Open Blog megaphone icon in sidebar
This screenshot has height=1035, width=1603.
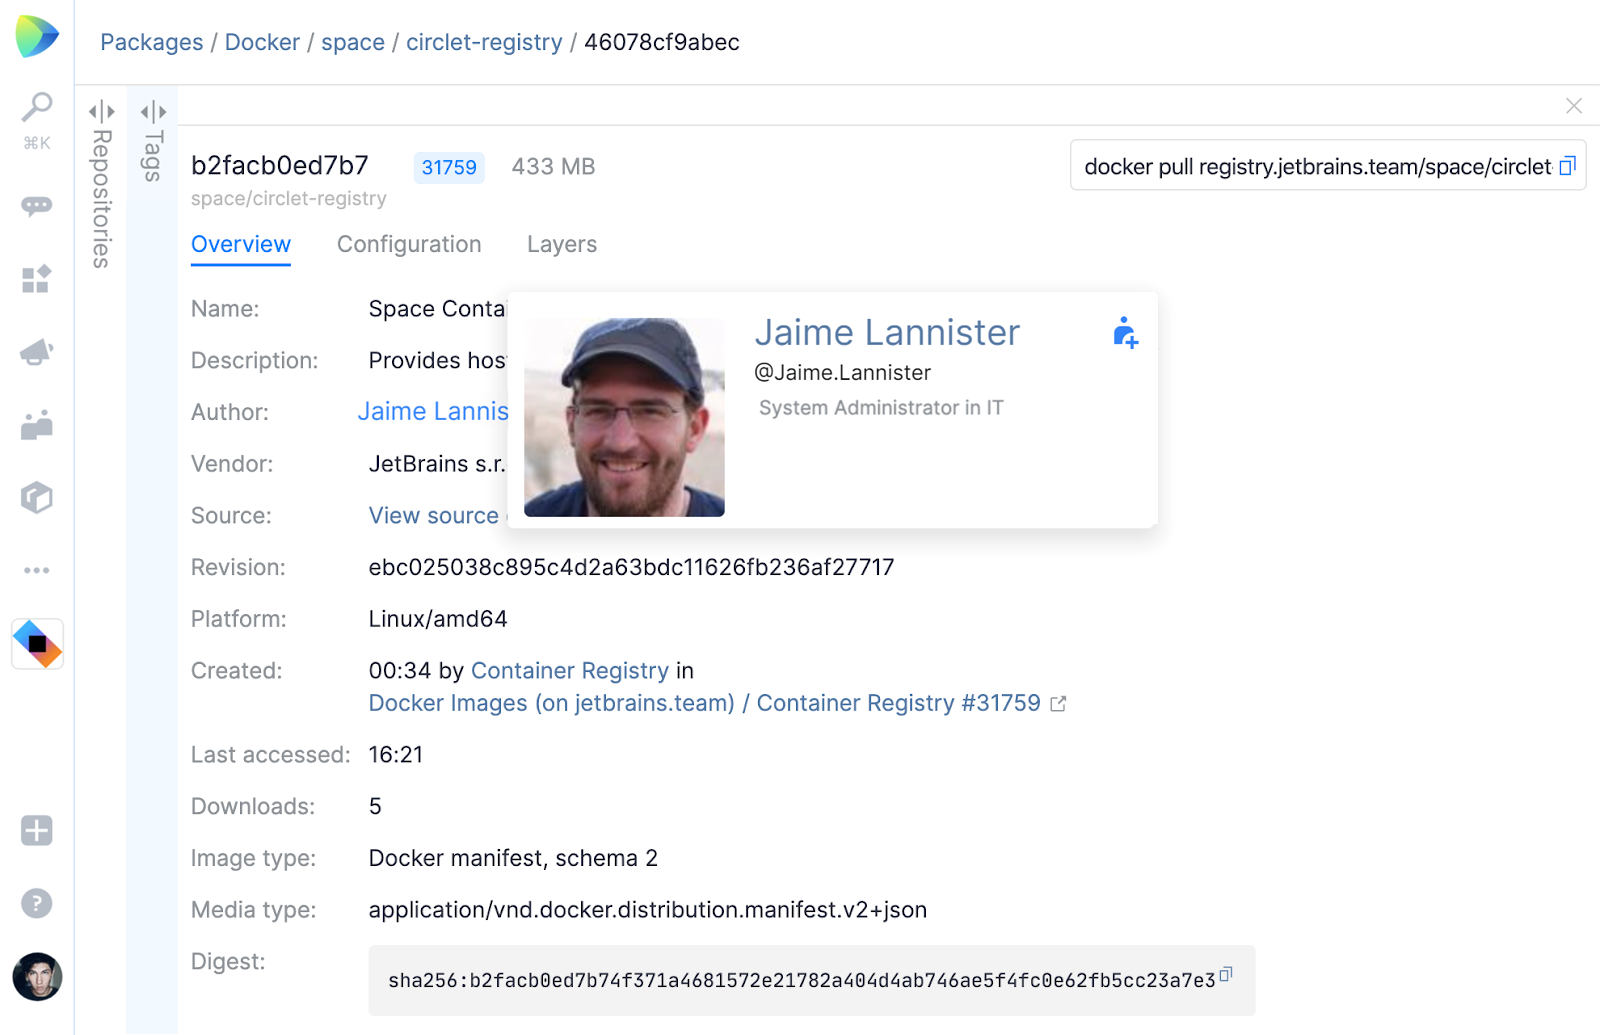(x=37, y=352)
